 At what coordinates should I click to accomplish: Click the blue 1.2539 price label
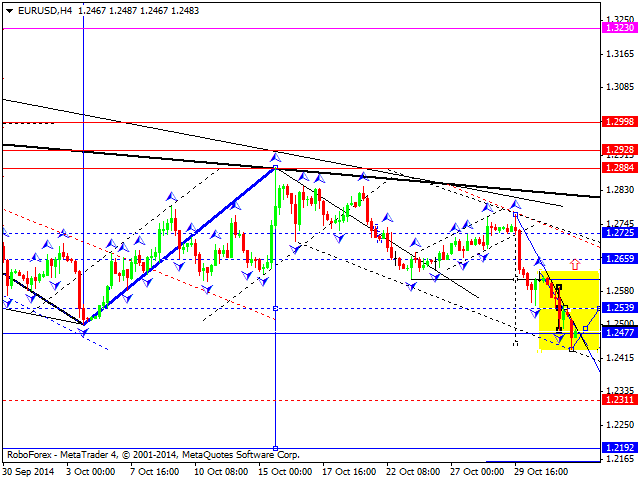coord(618,307)
